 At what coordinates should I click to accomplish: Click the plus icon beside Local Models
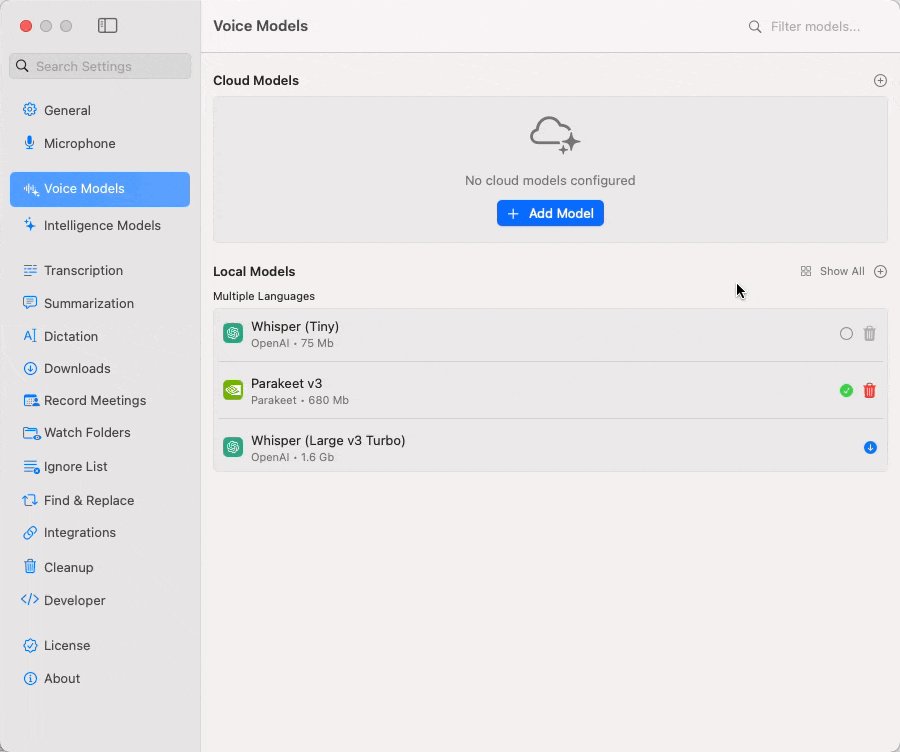tap(880, 271)
